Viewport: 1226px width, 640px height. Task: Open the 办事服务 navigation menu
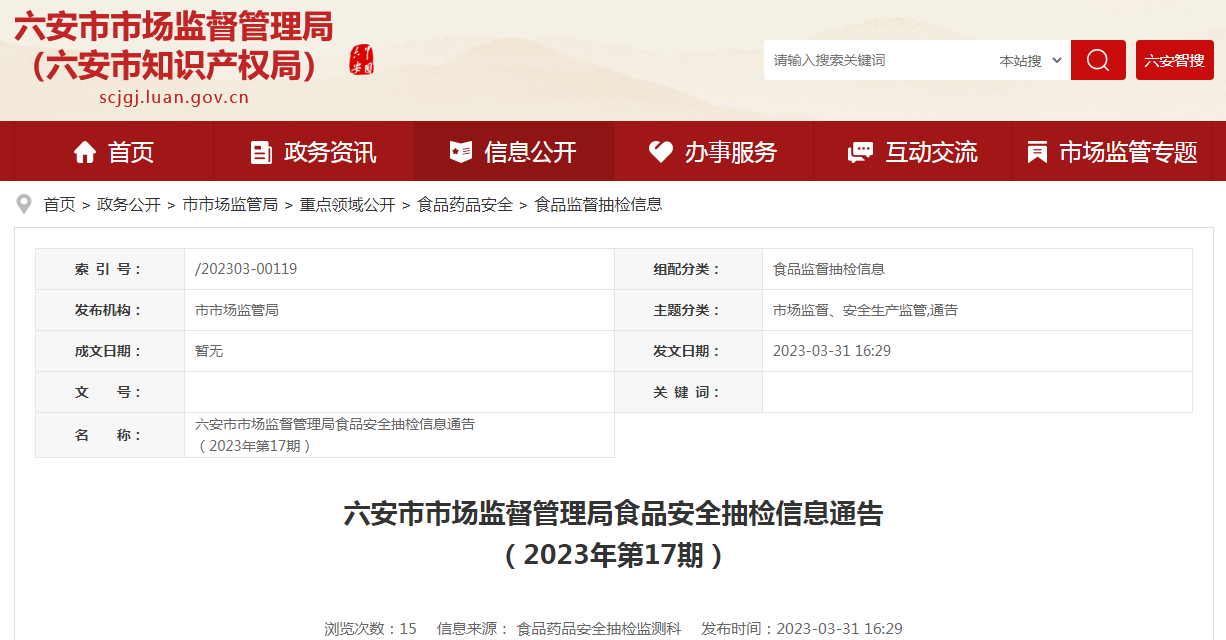pos(730,152)
